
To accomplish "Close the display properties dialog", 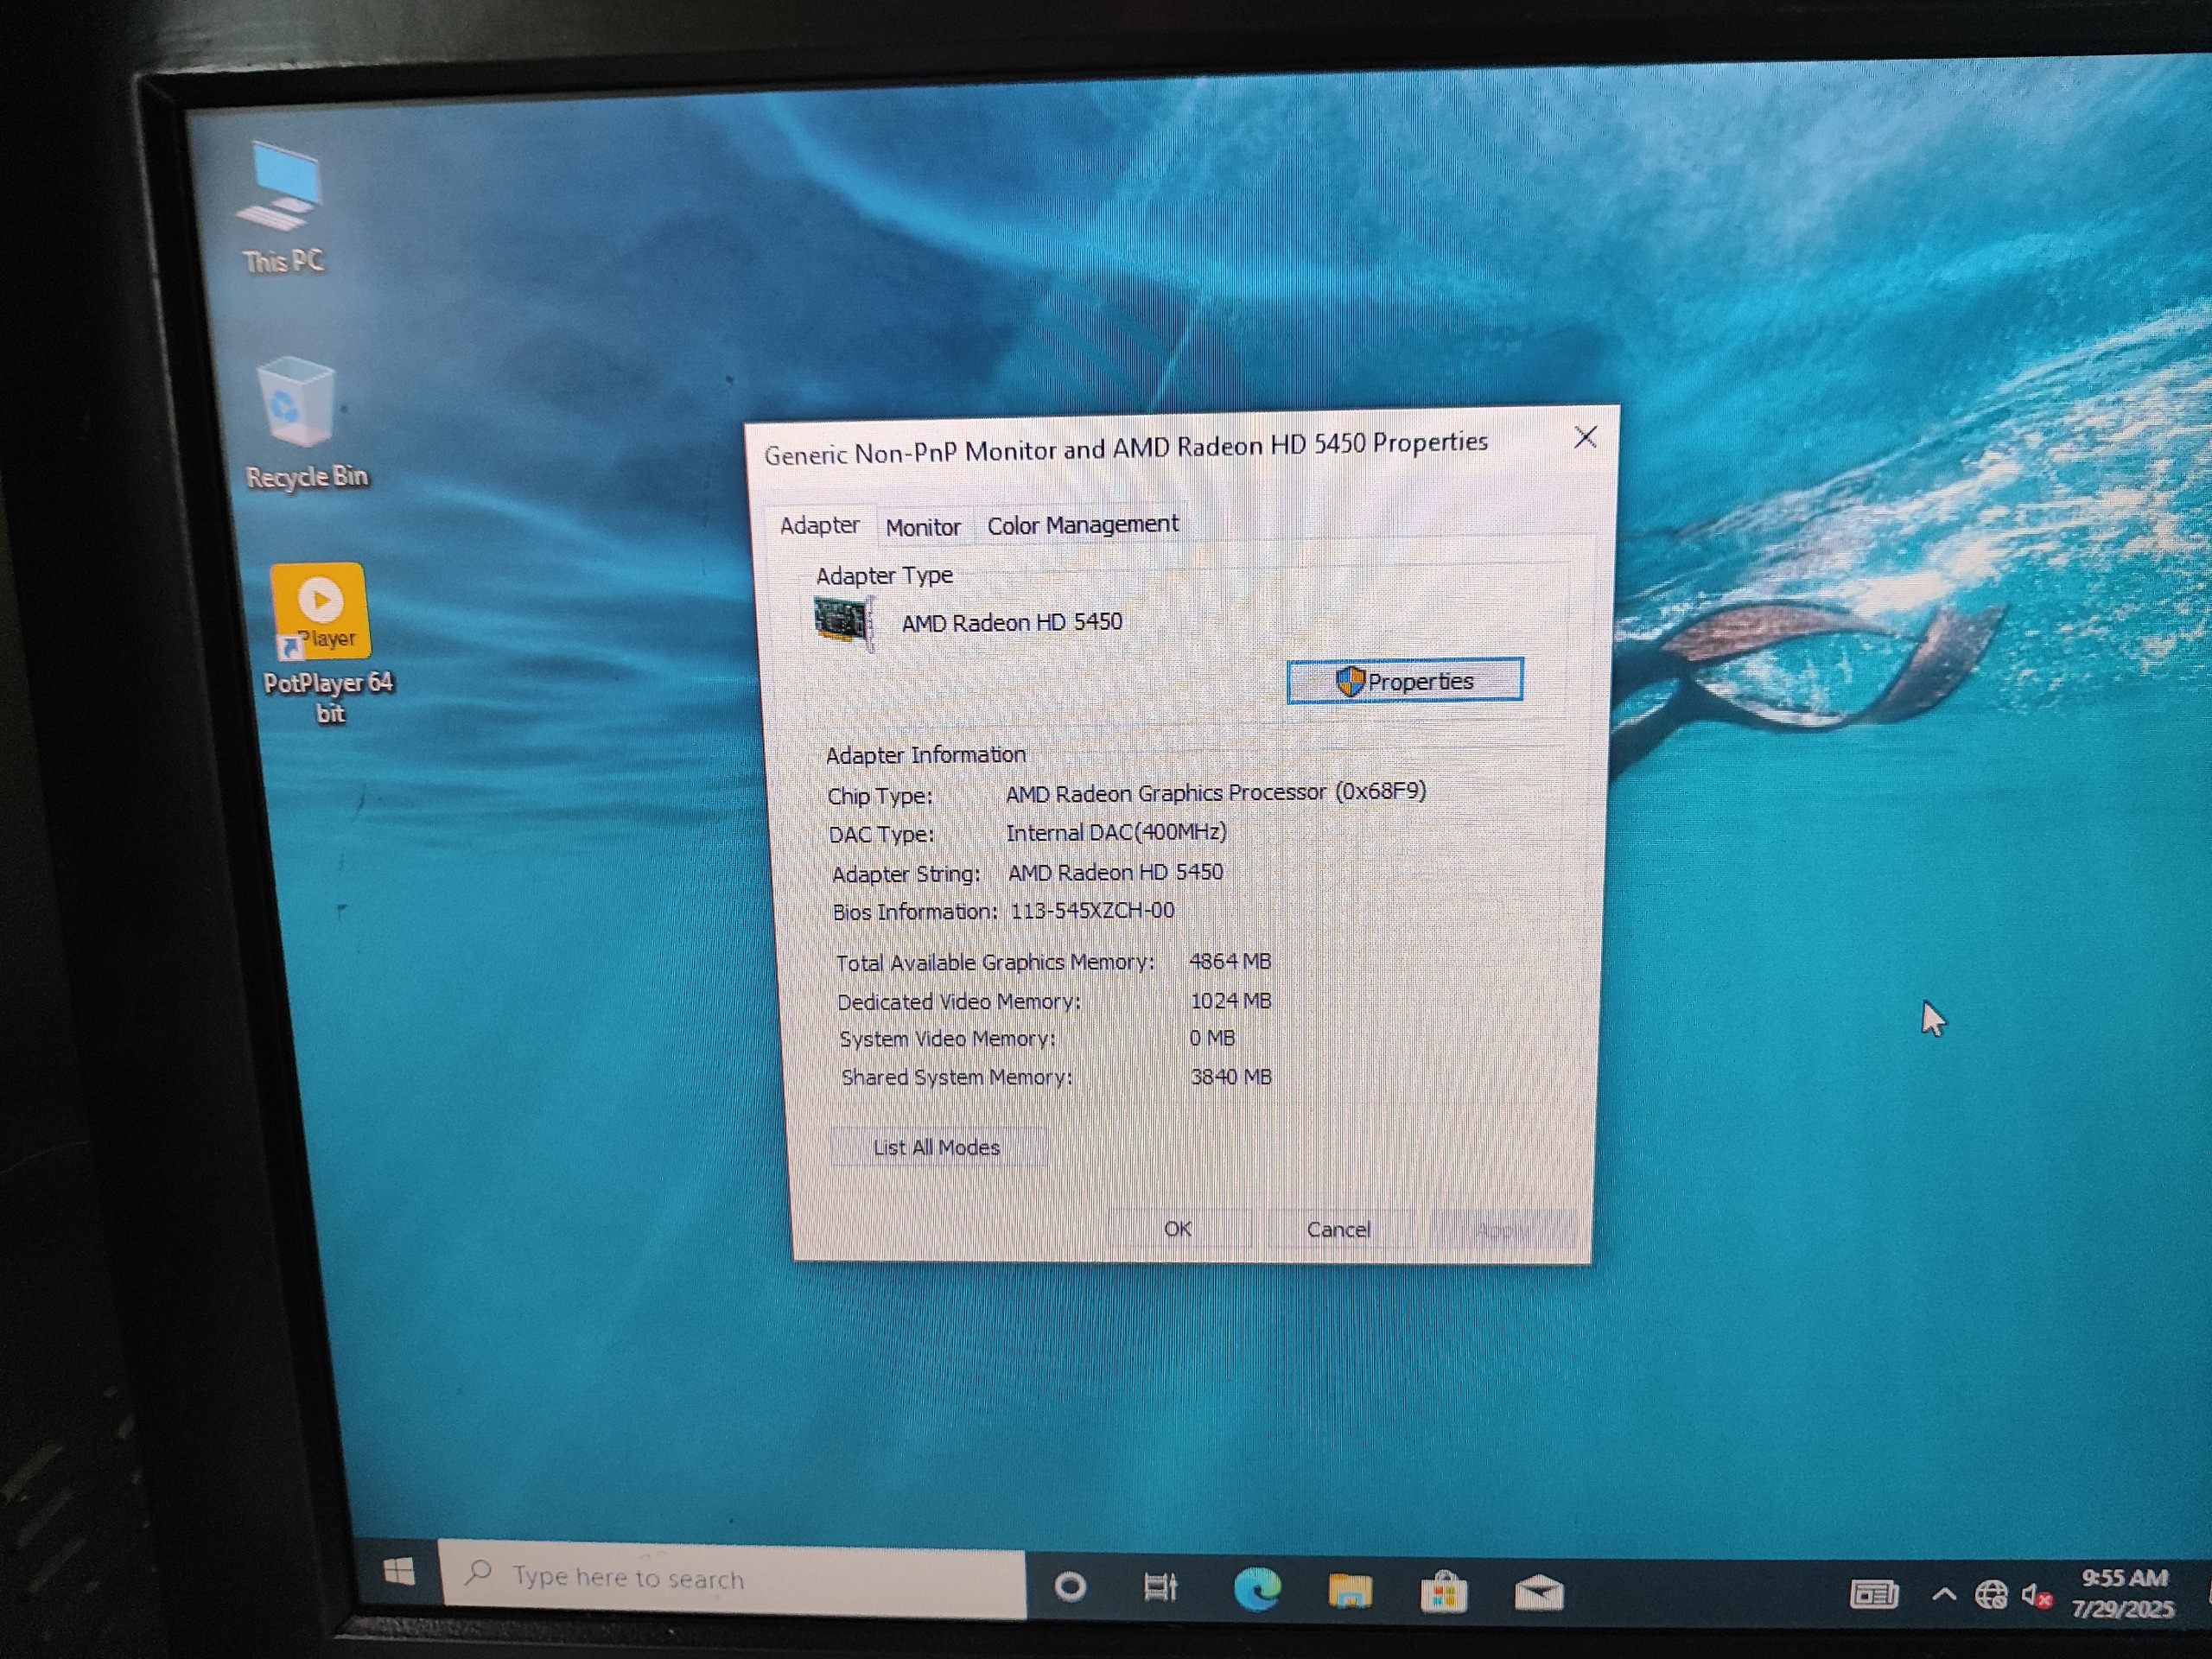I will coord(1586,437).
